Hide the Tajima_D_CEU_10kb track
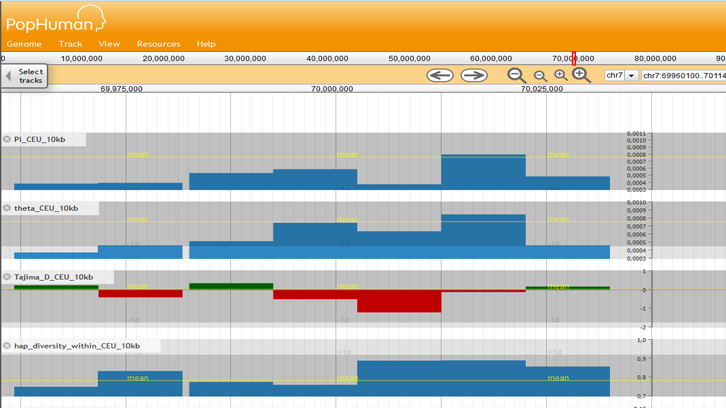This screenshot has width=726, height=408. [x=7, y=277]
